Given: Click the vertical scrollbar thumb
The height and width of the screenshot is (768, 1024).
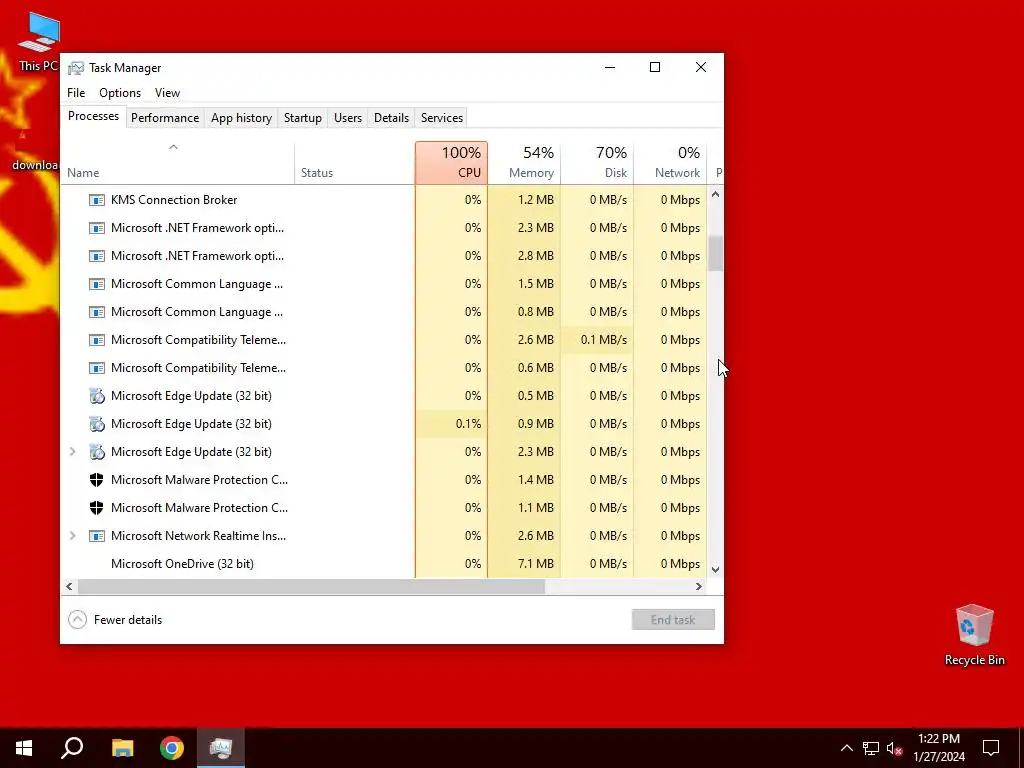Looking at the screenshot, I should coord(715,253).
